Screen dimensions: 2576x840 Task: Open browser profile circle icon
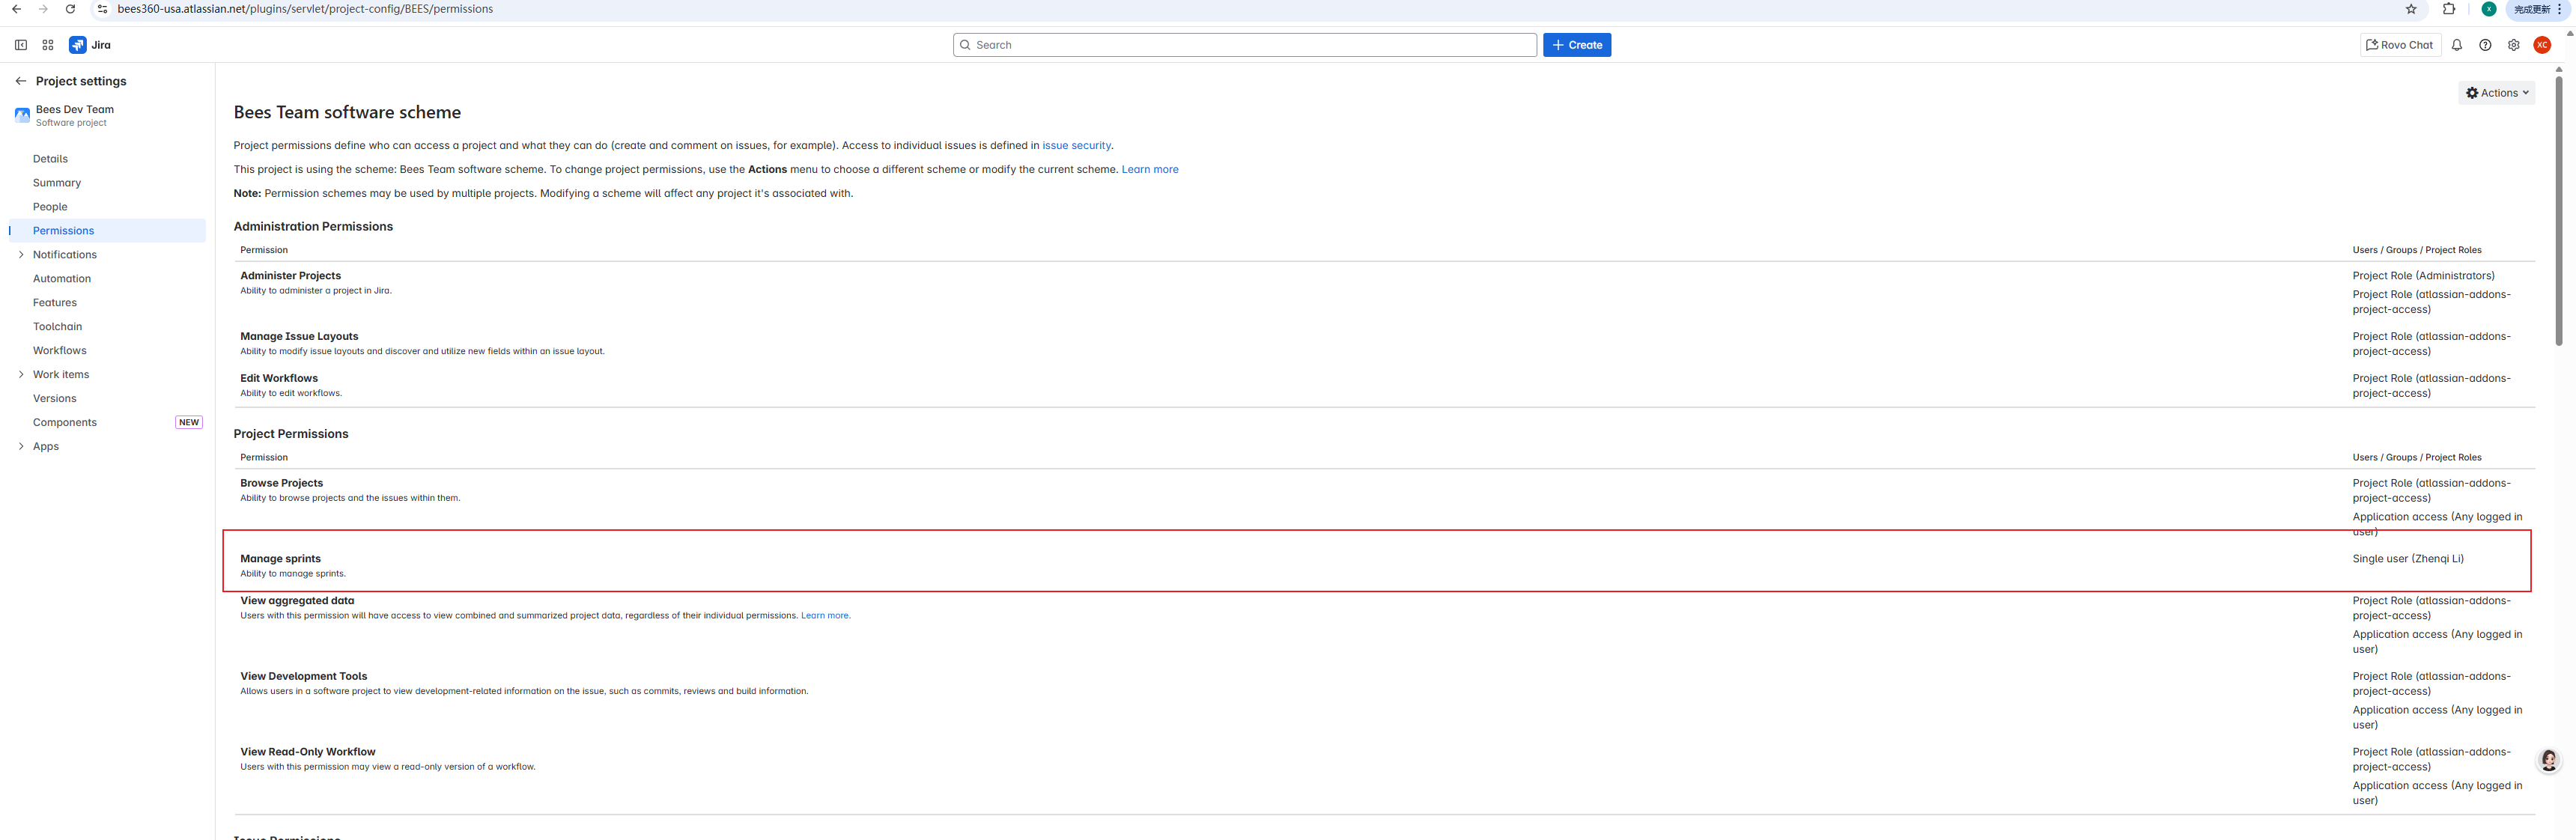(x=2489, y=9)
